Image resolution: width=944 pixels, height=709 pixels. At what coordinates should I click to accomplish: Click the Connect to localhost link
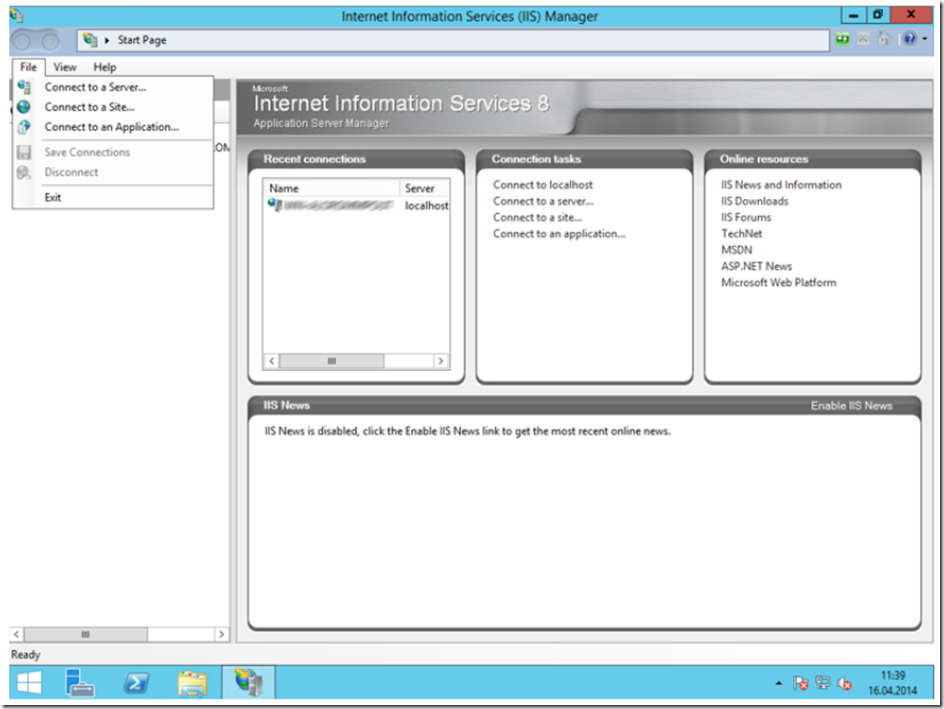point(543,185)
